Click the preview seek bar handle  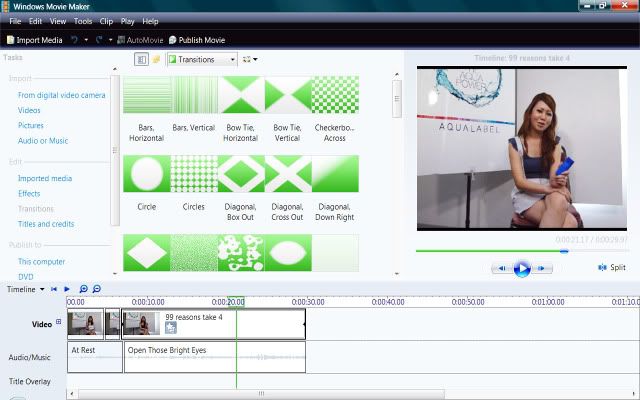click(564, 251)
